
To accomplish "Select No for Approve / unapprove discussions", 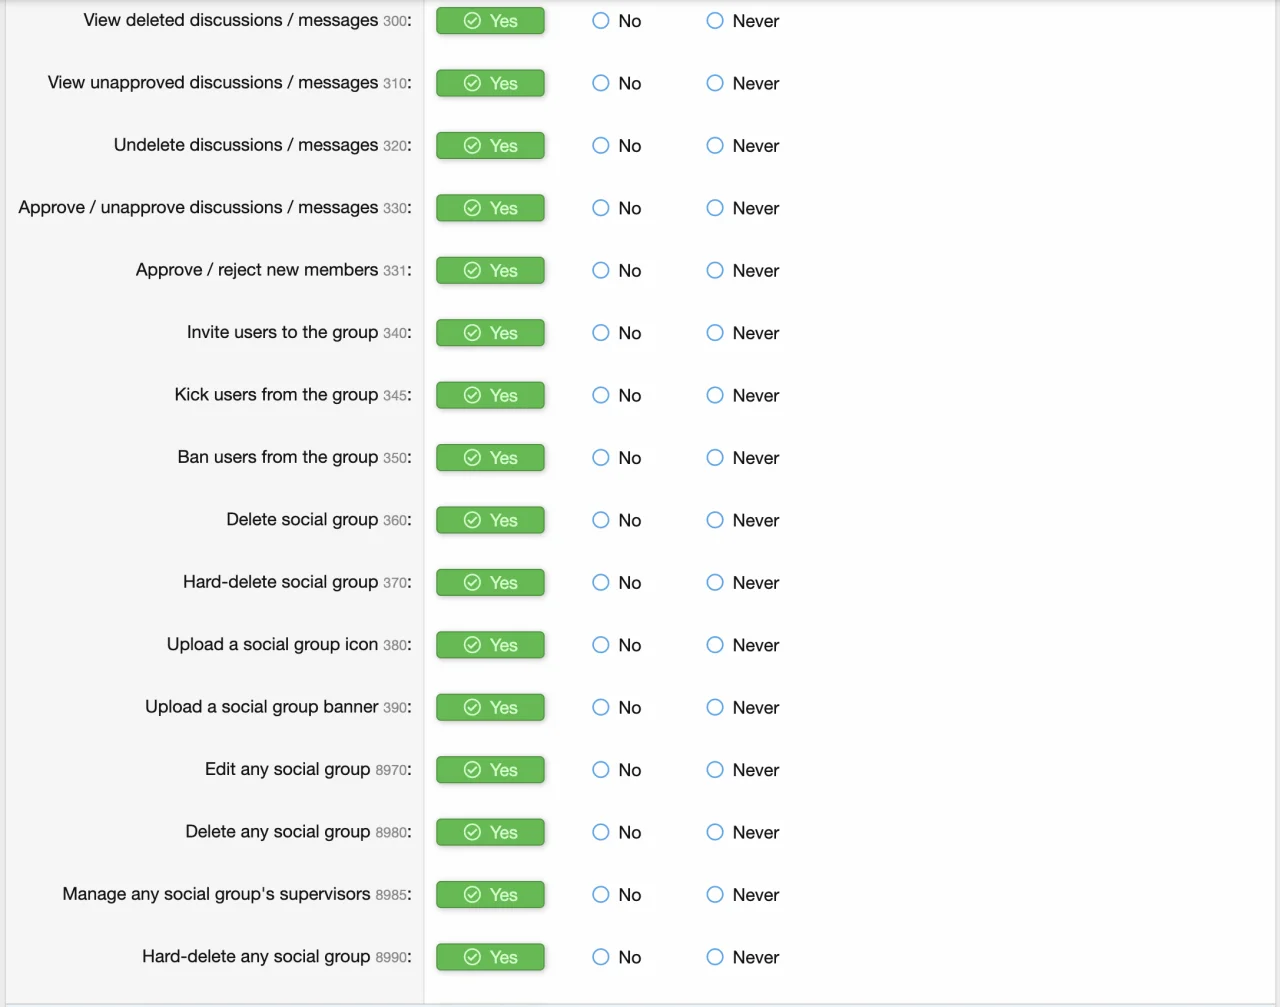I will point(601,208).
